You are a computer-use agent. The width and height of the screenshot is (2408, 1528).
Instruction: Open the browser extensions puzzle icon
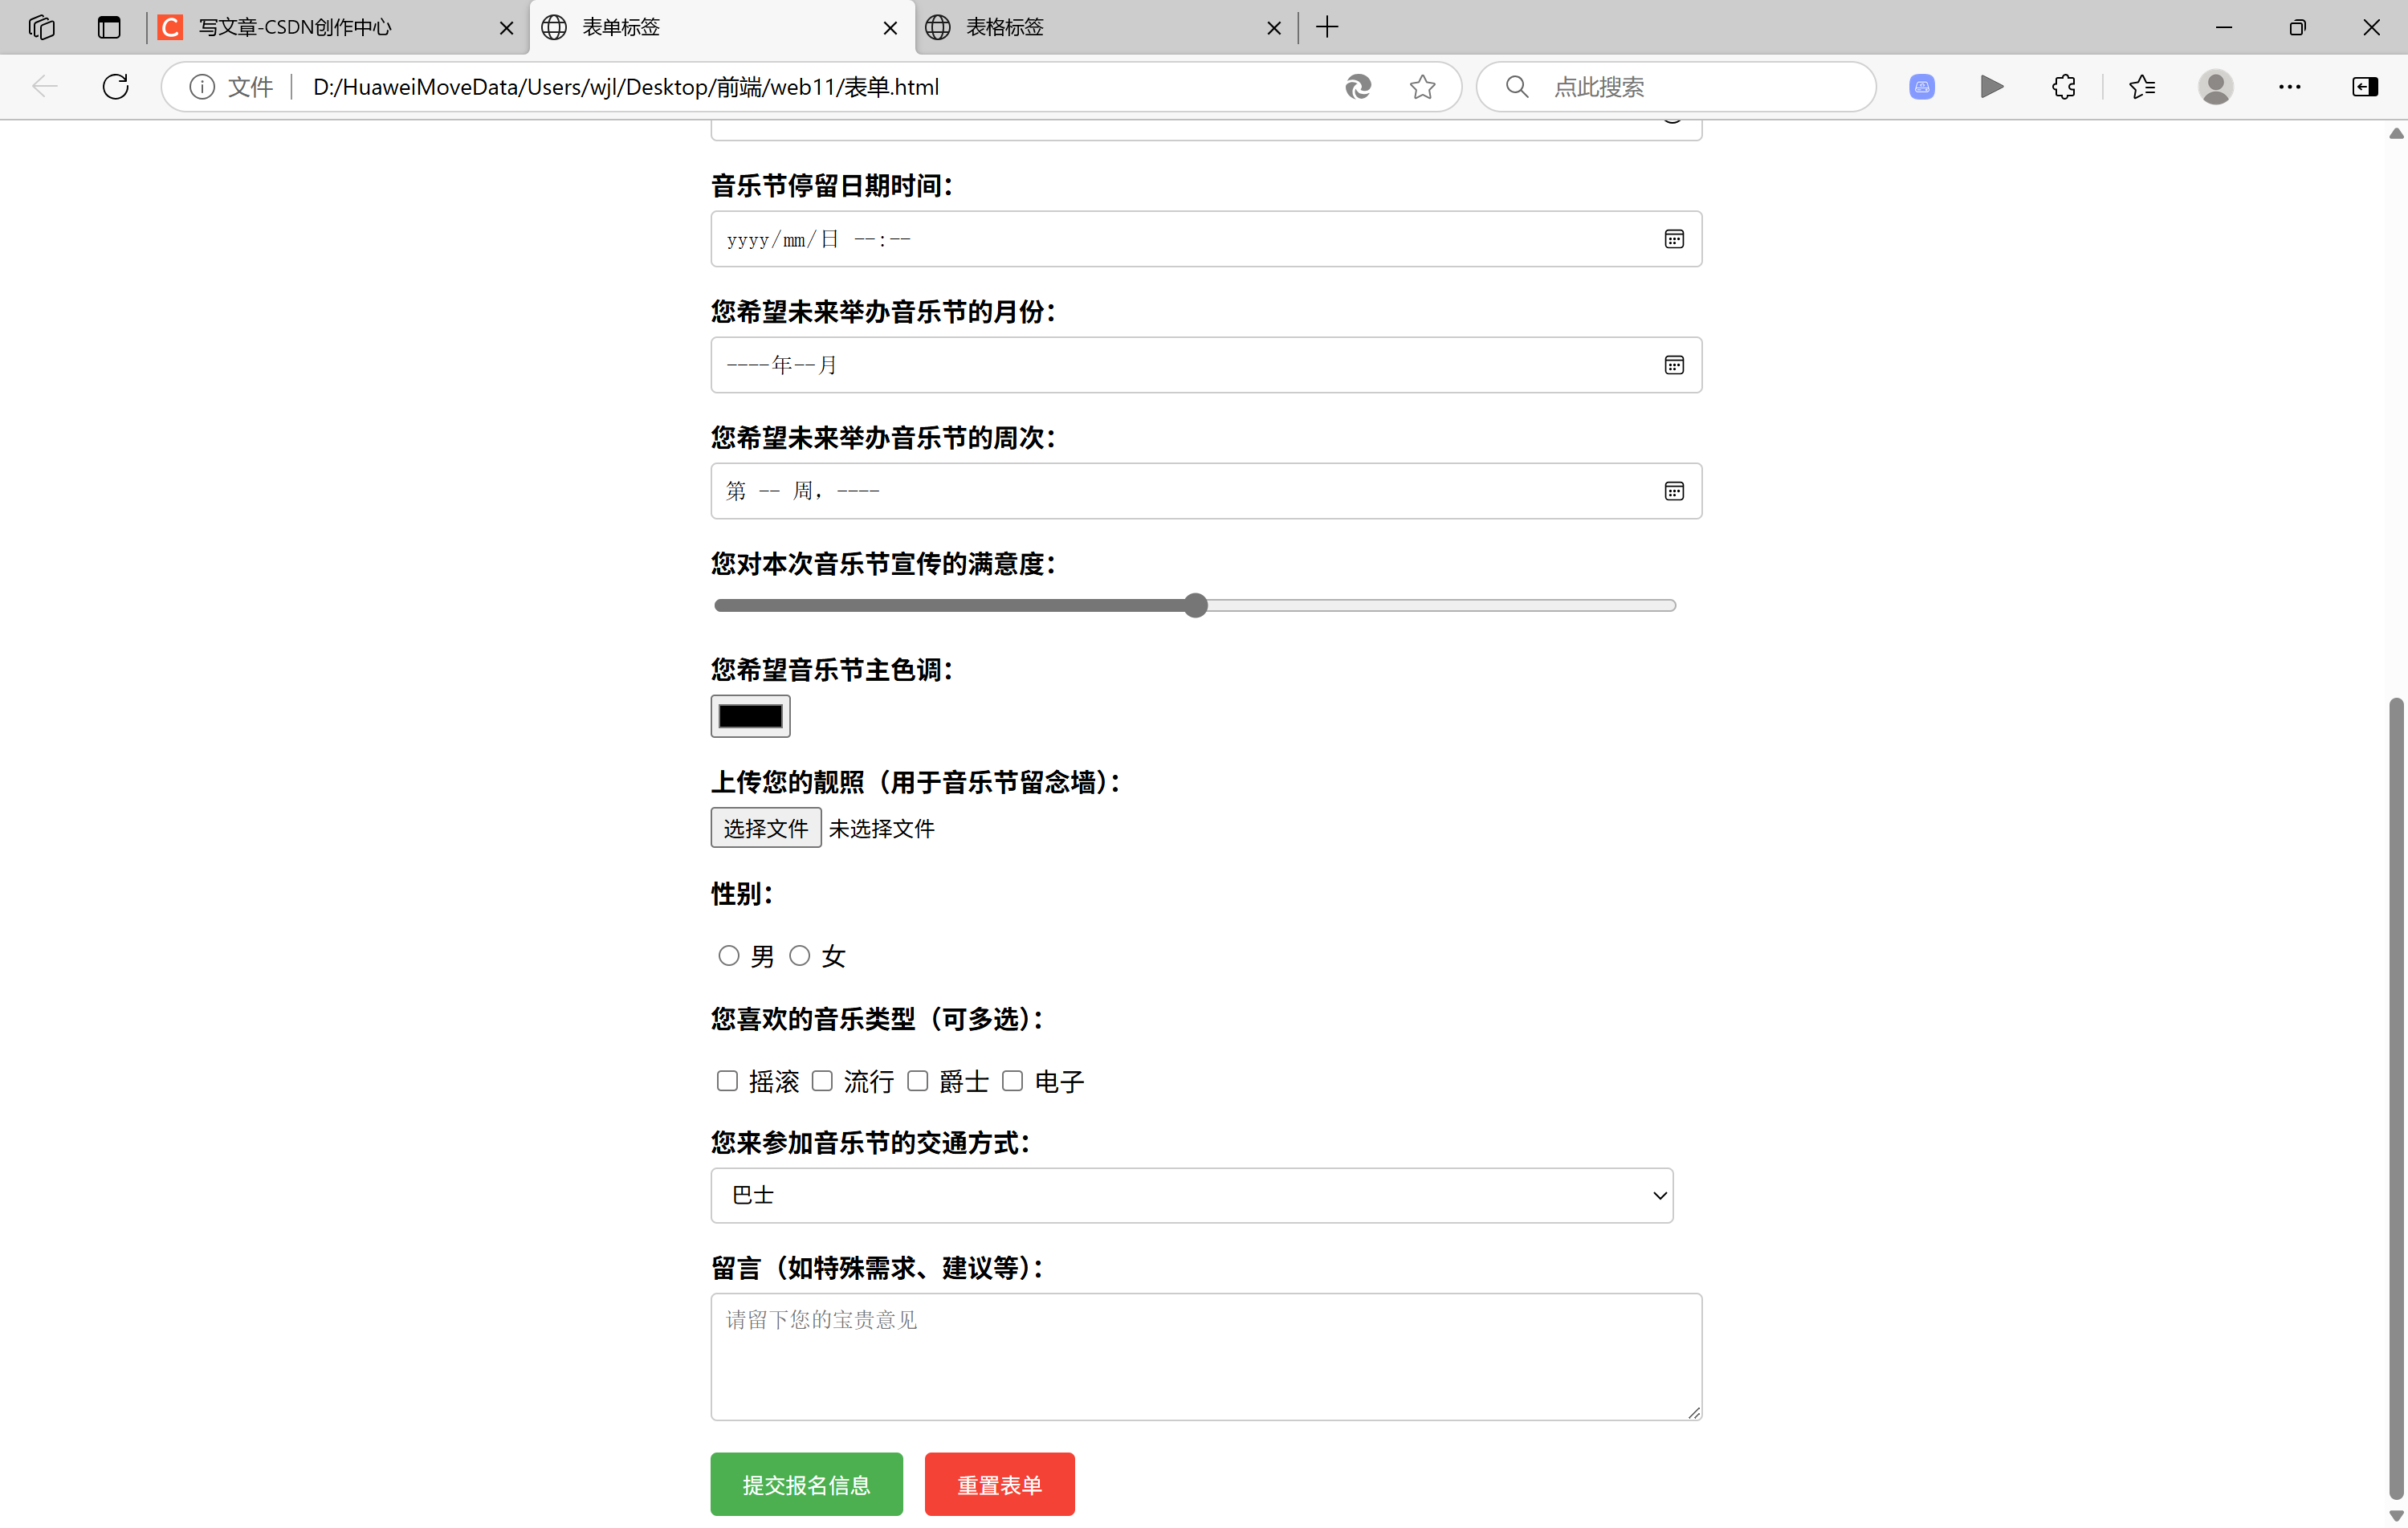pyautogui.click(x=2063, y=87)
